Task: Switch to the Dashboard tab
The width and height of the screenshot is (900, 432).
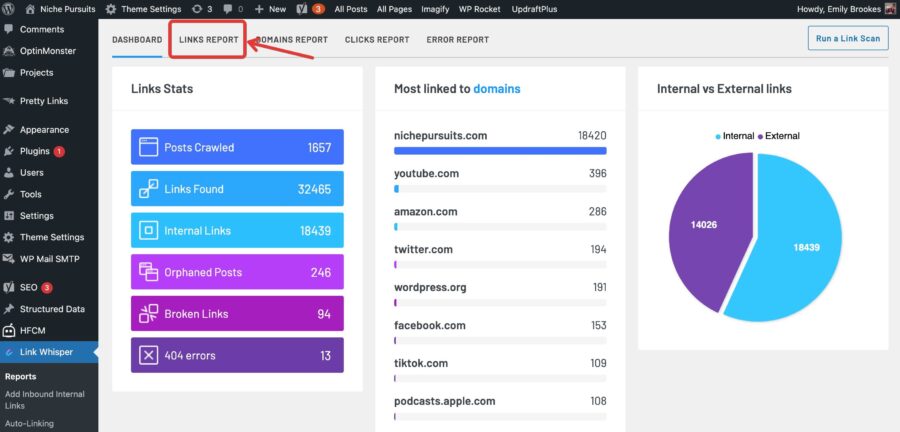Action: (137, 40)
